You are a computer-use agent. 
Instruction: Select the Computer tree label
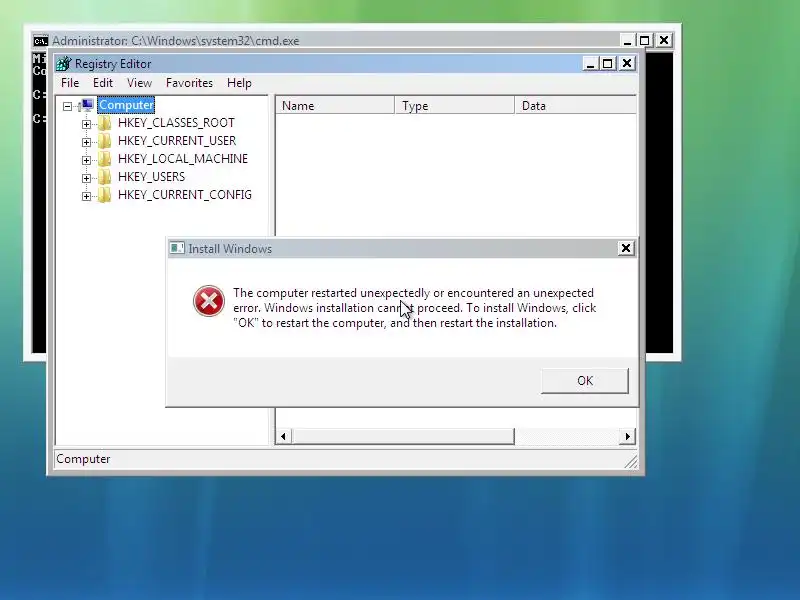(x=126, y=105)
